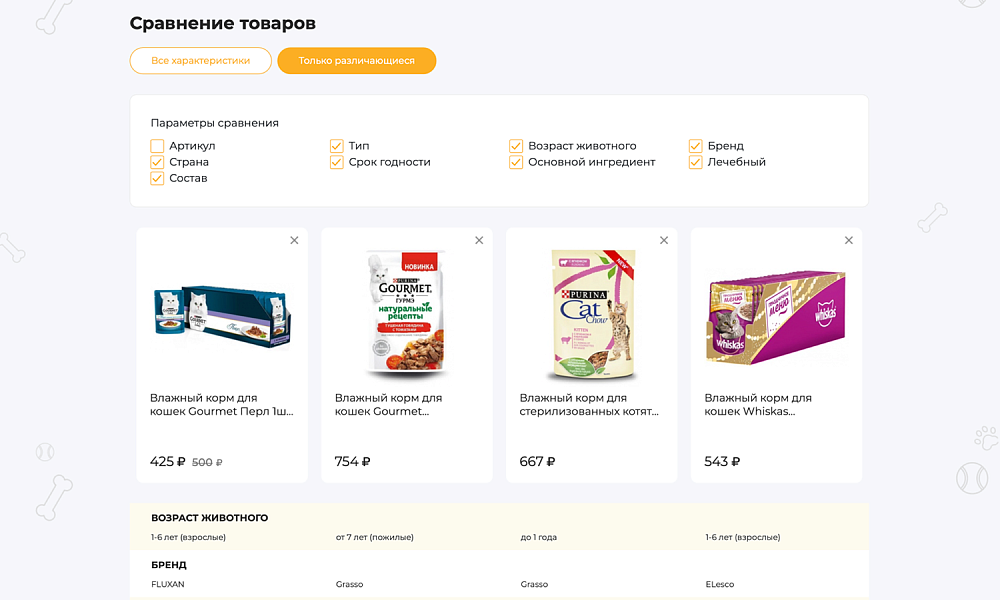Toggle the Основной ингредиент checkbox

[x=516, y=162]
